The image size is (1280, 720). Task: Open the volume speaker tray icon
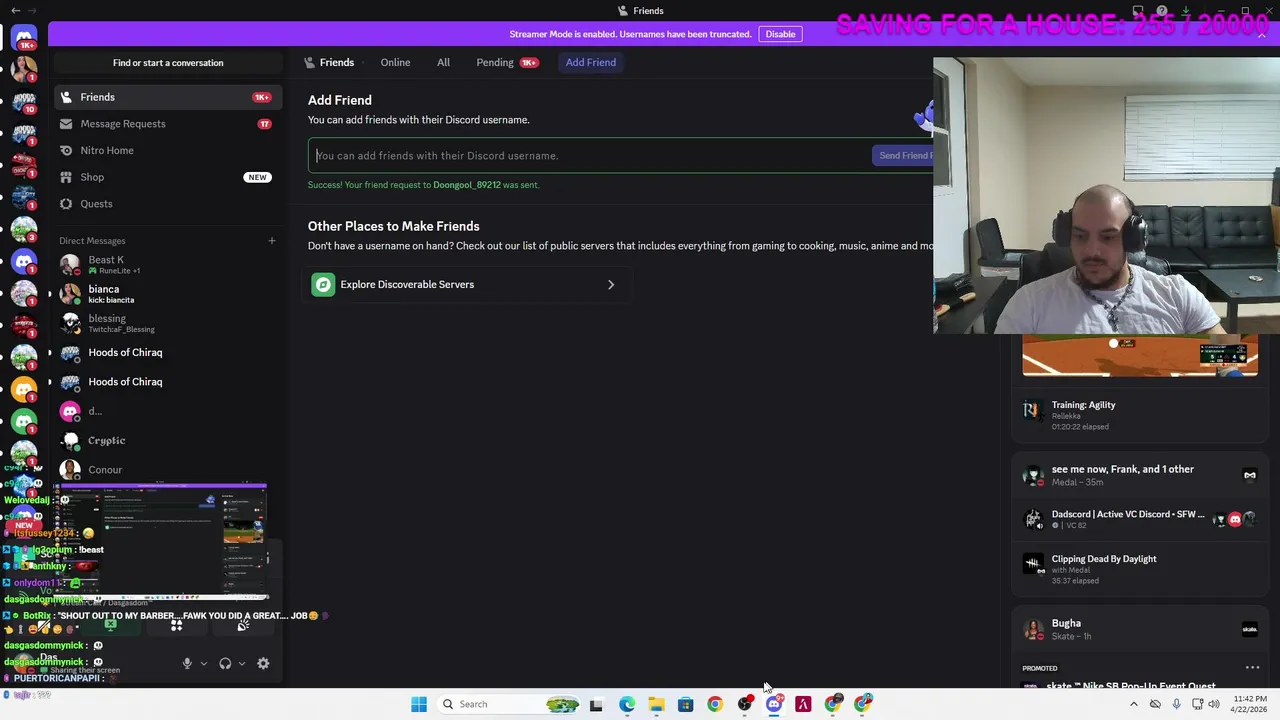pyautogui.click(x=1214, y=704)
